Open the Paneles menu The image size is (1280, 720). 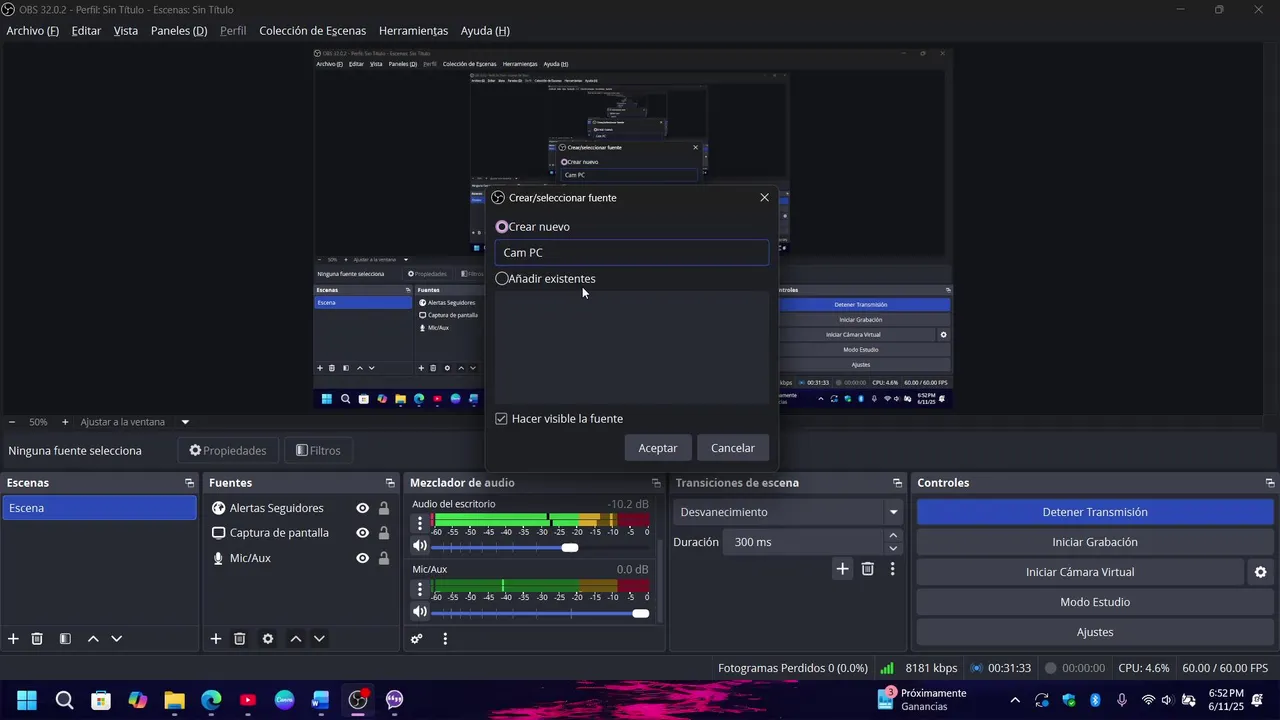pyautogui.click(x=179, y=31)
